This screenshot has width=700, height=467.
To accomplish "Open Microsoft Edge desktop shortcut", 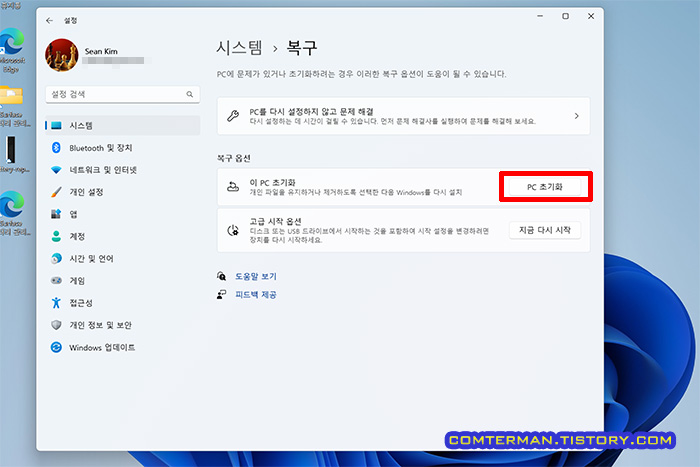I will click(x=12, y=50).
